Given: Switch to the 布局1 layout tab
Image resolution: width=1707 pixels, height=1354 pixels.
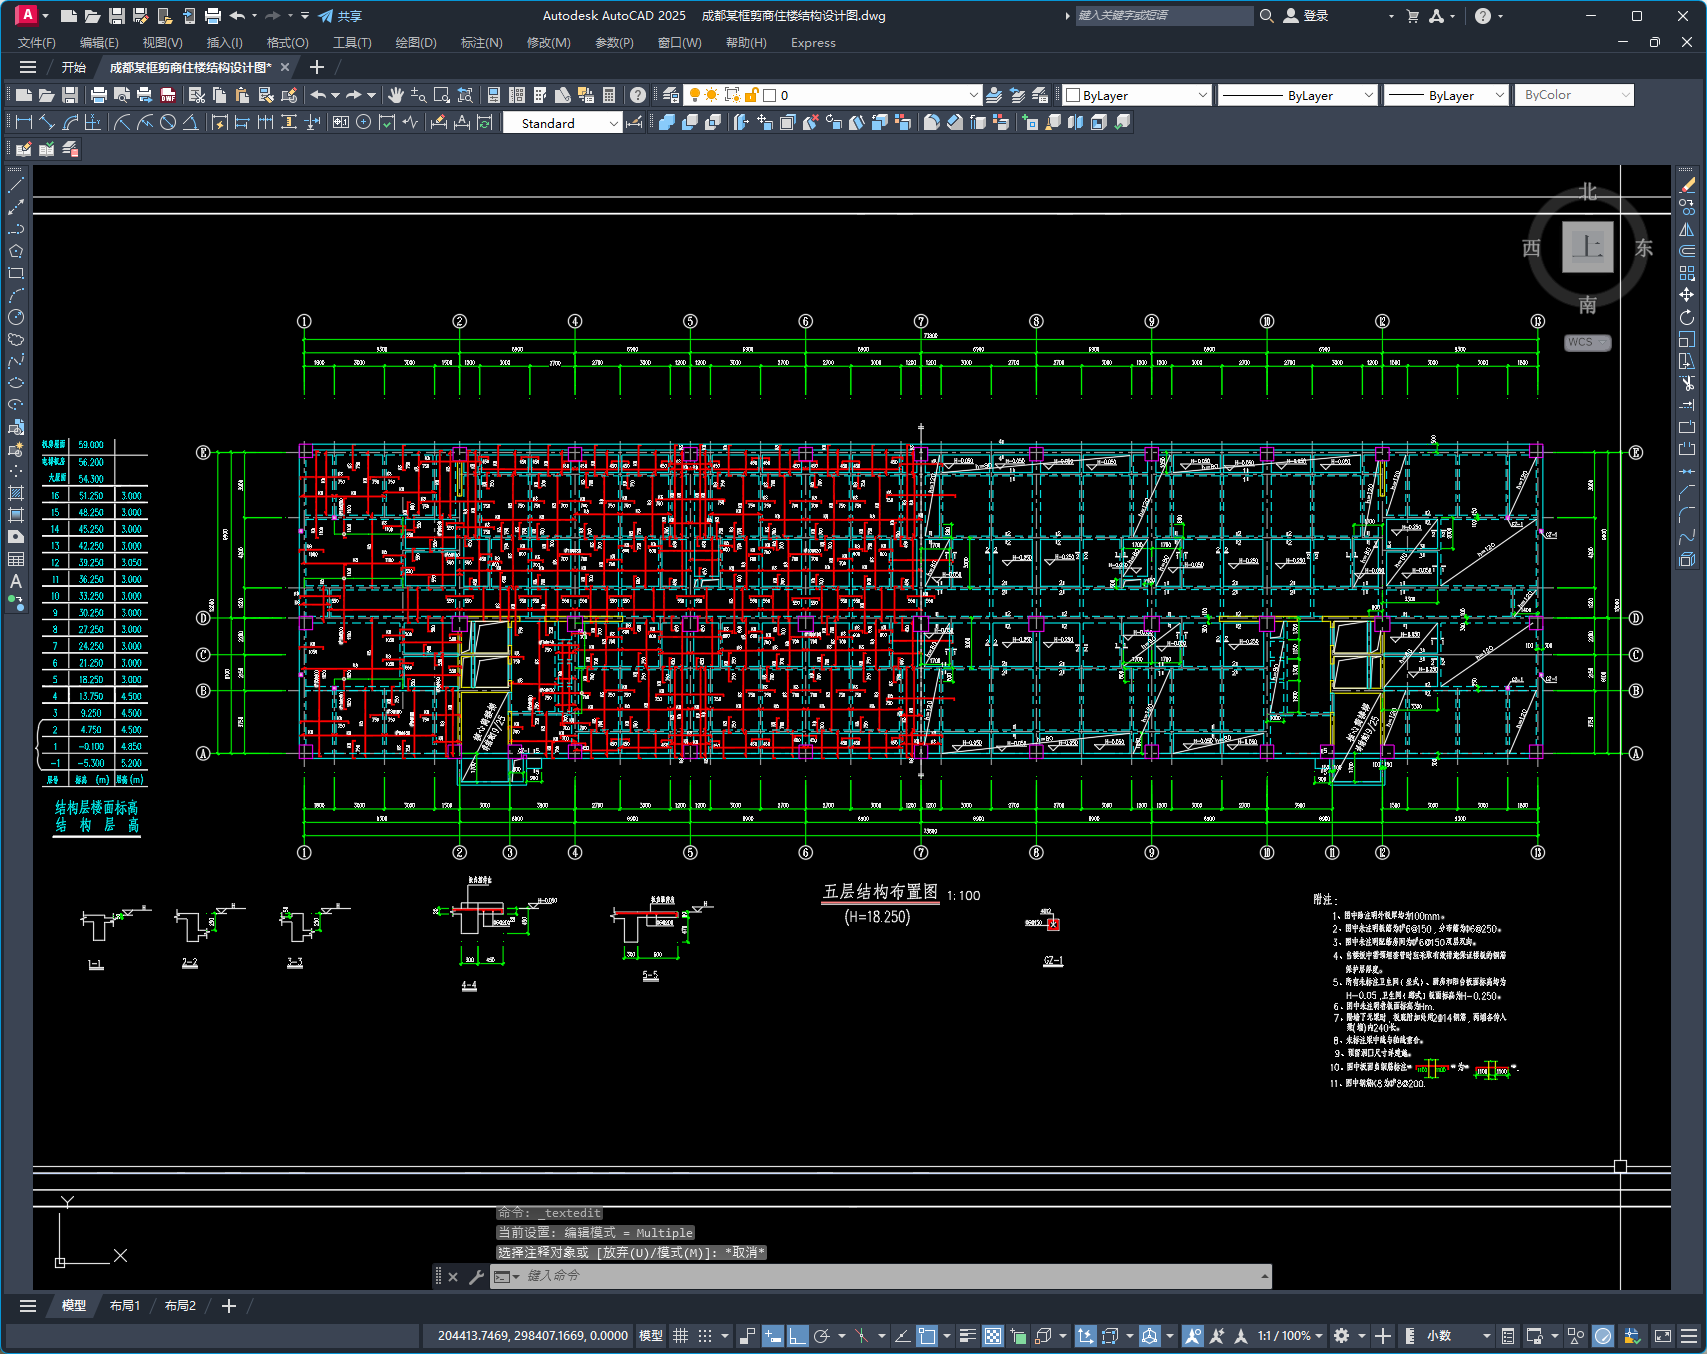Looking at the screenshot, I should (x=125, y=1306).
